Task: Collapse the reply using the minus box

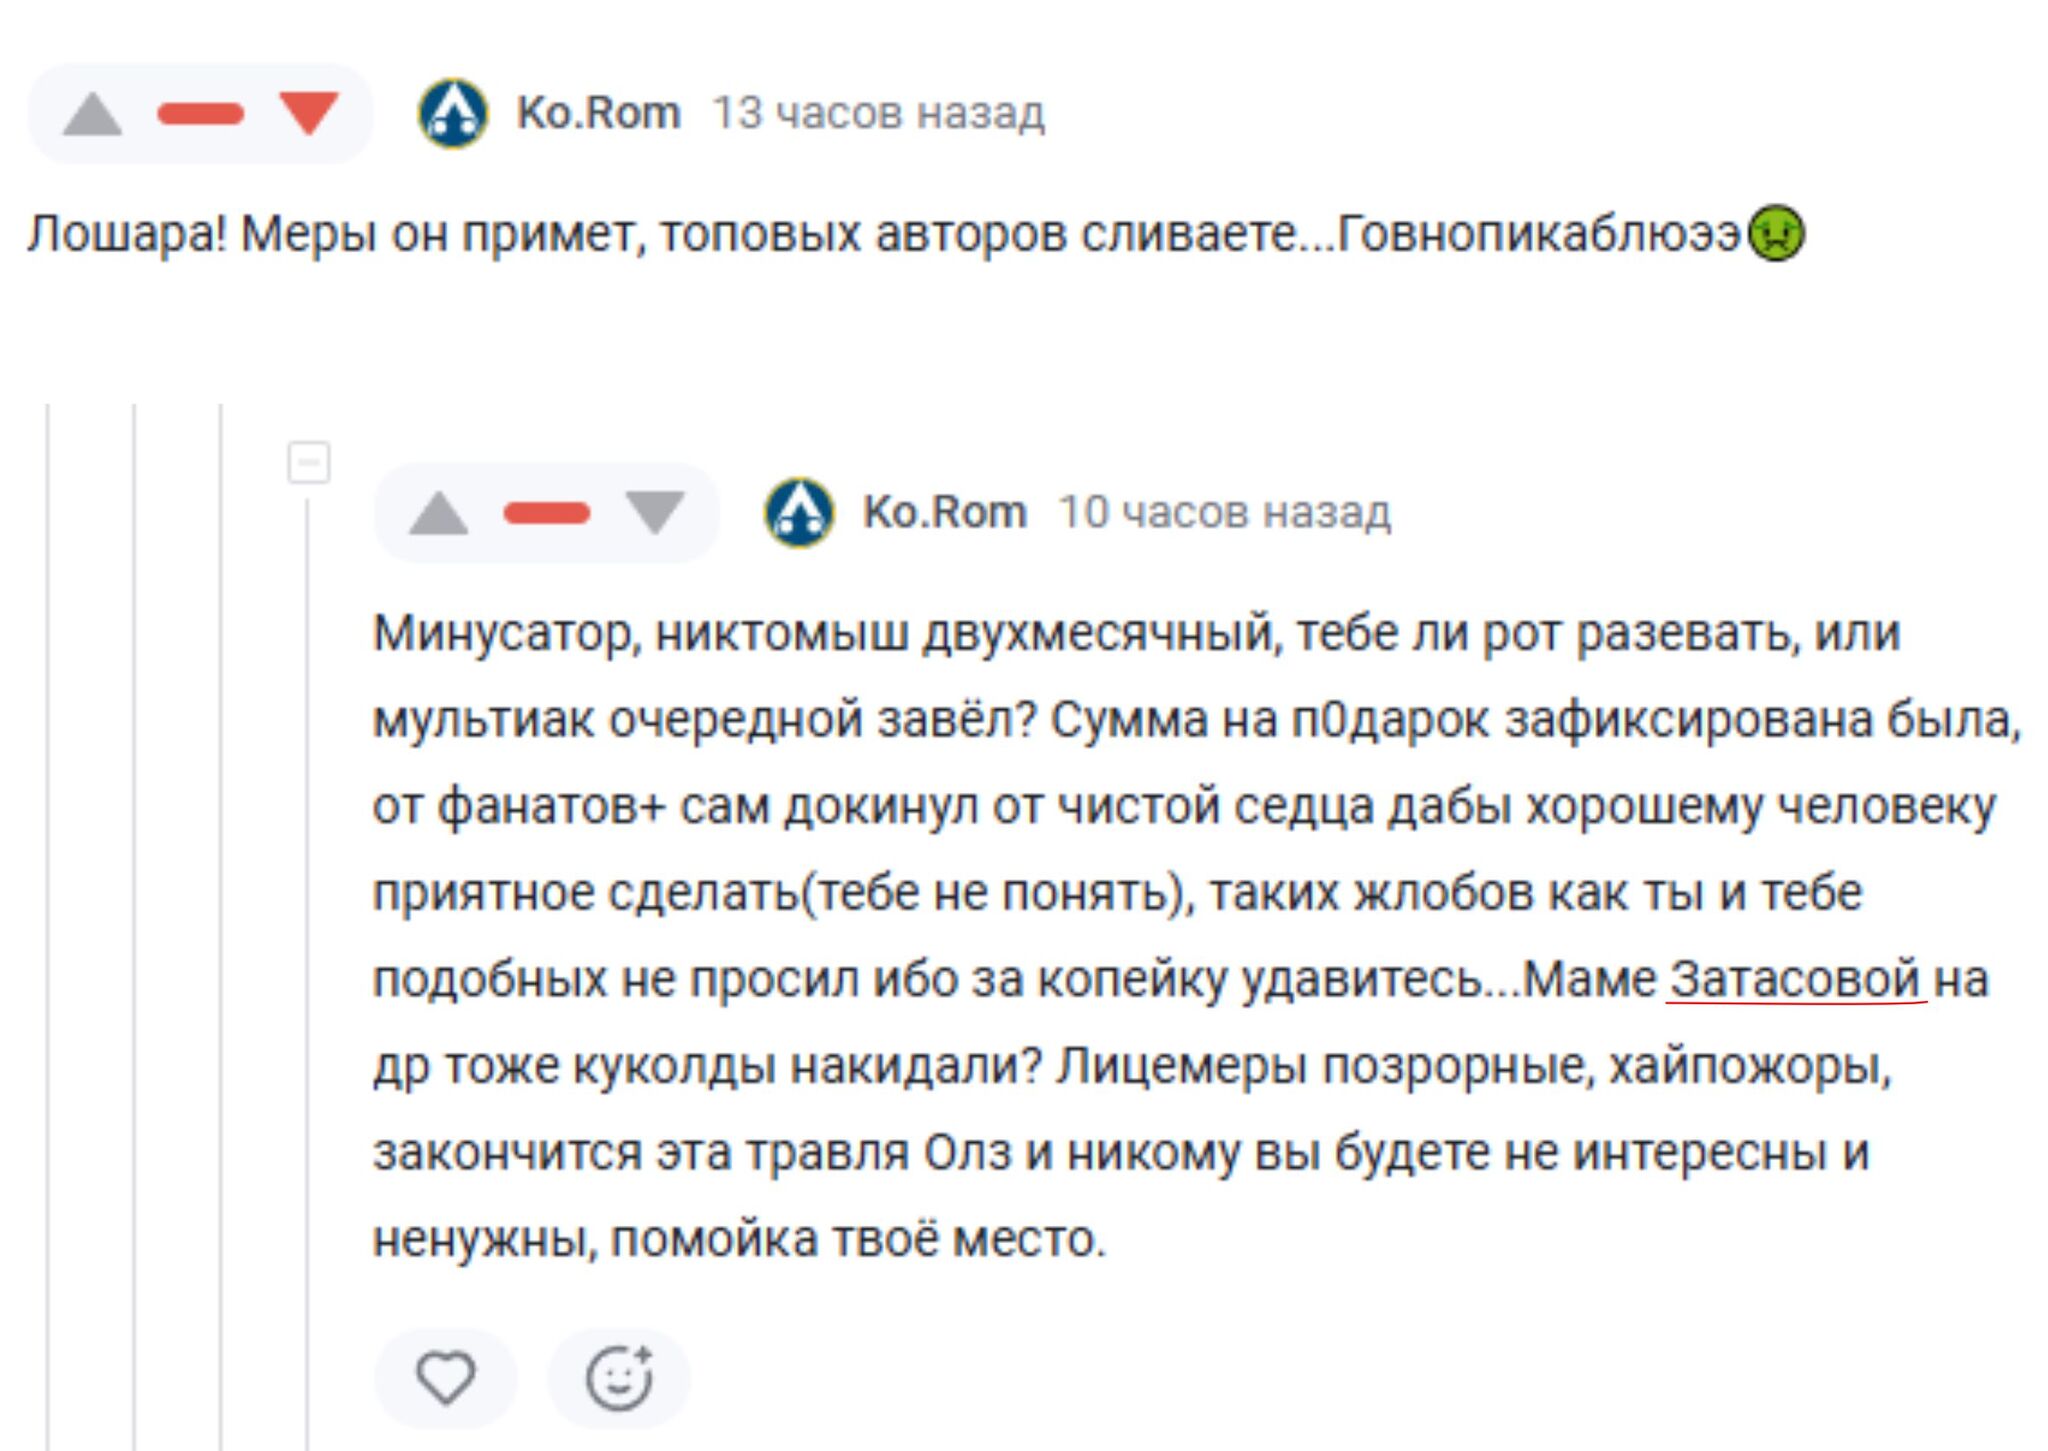Action: point(308,463)
